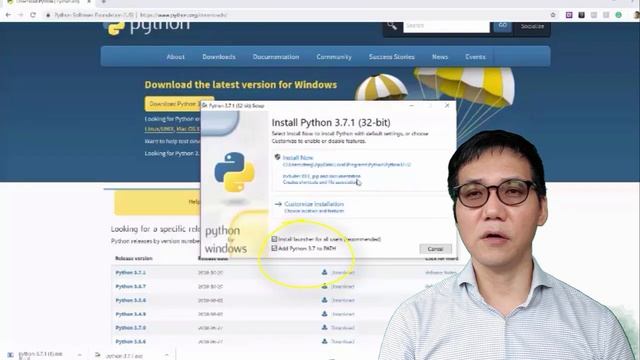Viewport: 640px width, 360px height.
Task: Click the installer title bar icon in Python Setup
Action: pos(204,106)
